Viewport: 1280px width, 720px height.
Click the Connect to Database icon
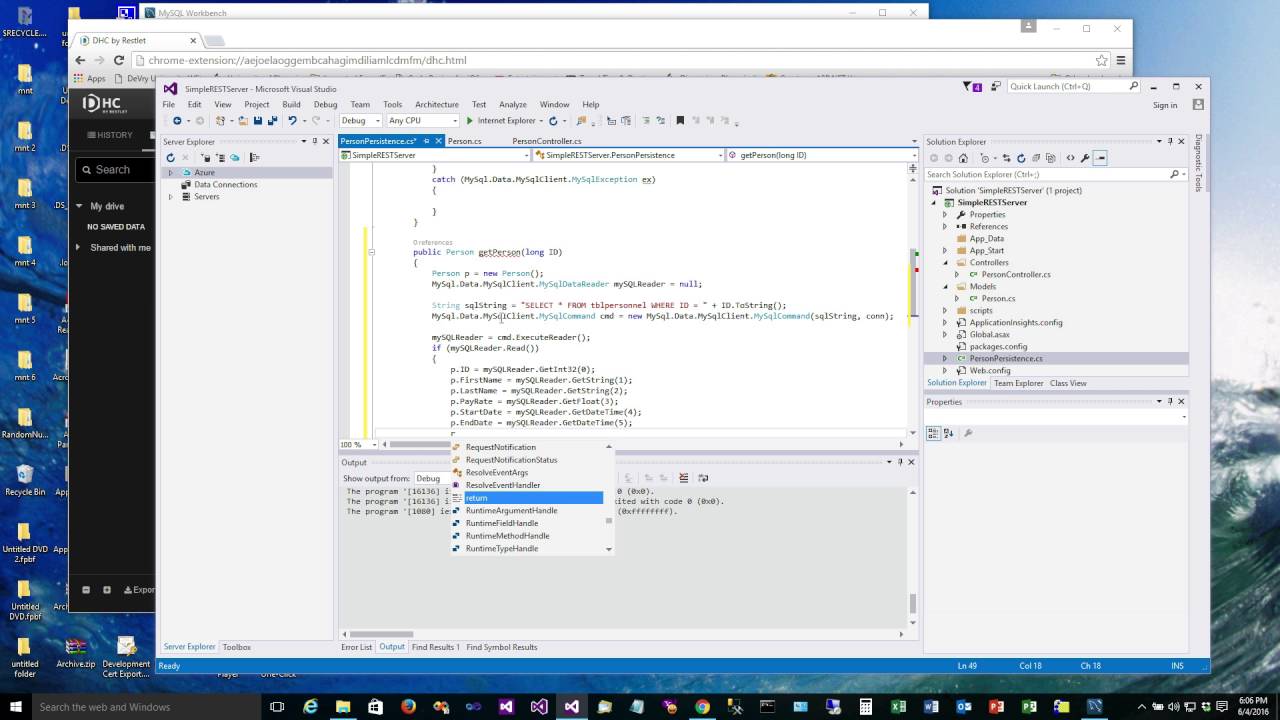(x=206, y=158)
